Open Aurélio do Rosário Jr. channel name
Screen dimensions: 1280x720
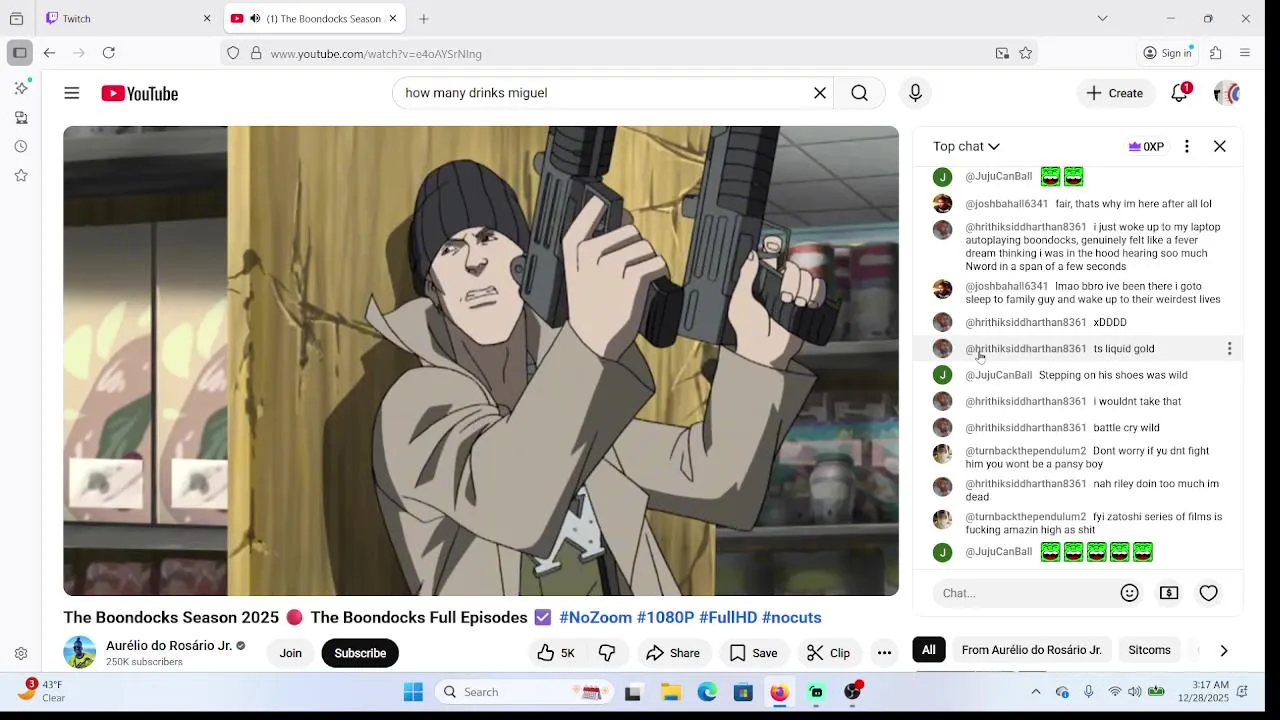[169, 645]
